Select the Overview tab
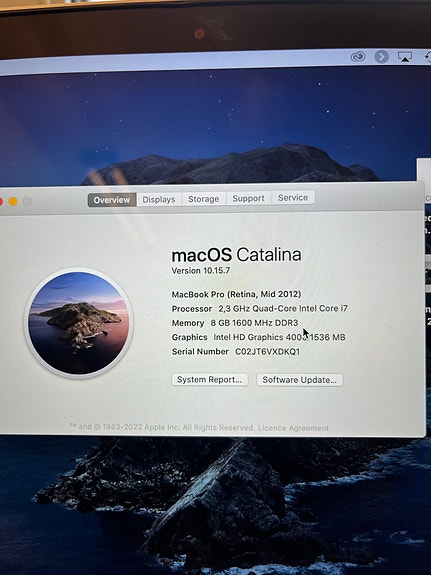 coord(112,200)
